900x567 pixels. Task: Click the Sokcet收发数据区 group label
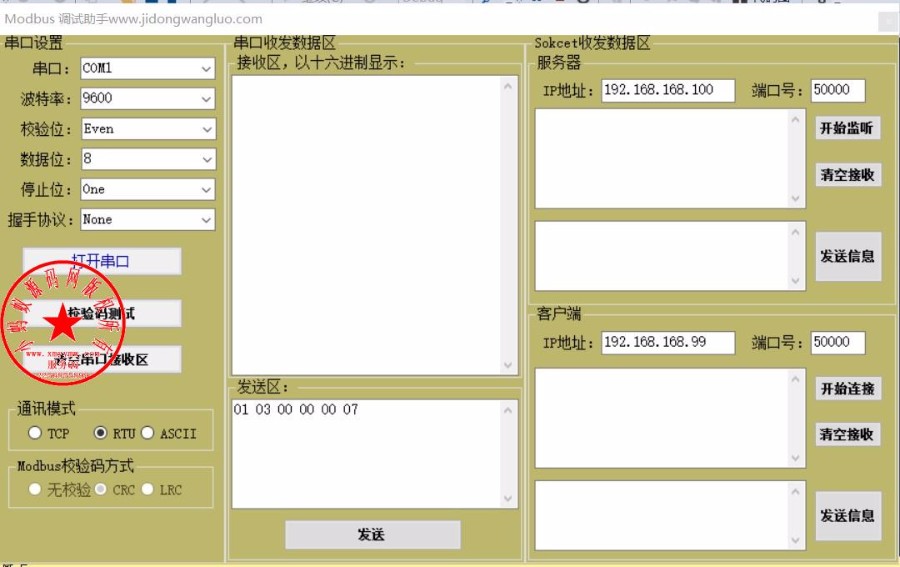point(592,43)
